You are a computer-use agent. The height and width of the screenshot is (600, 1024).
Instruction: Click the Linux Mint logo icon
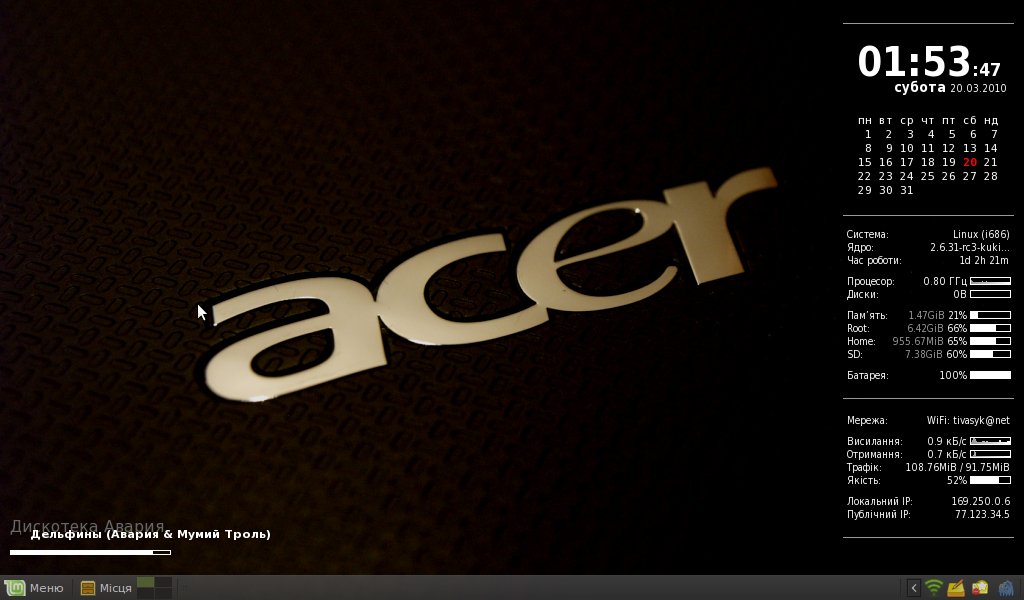tap(14, 588)
